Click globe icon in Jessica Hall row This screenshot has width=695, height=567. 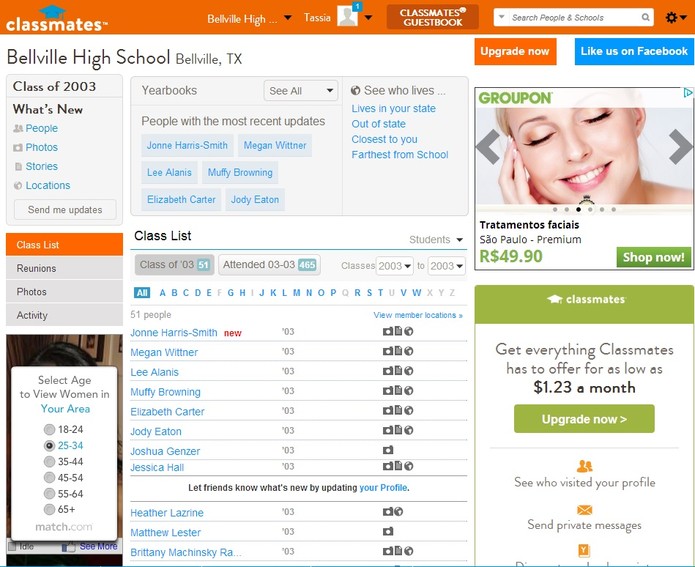coord(409,466)
